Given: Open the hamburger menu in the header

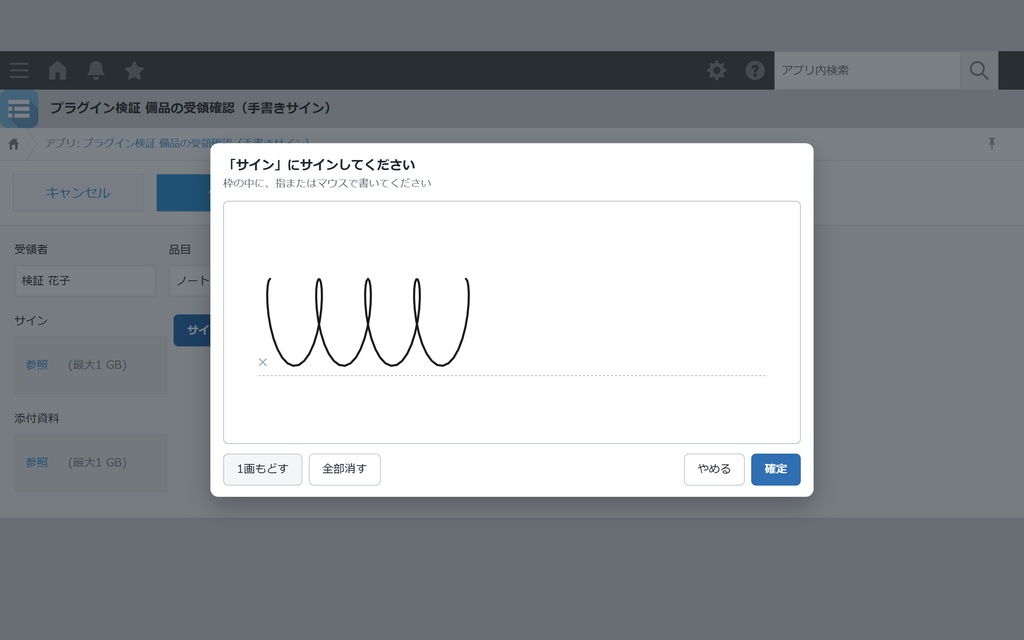Looking at the screenshot, I should pyautogui.click(x=19, y=71).
